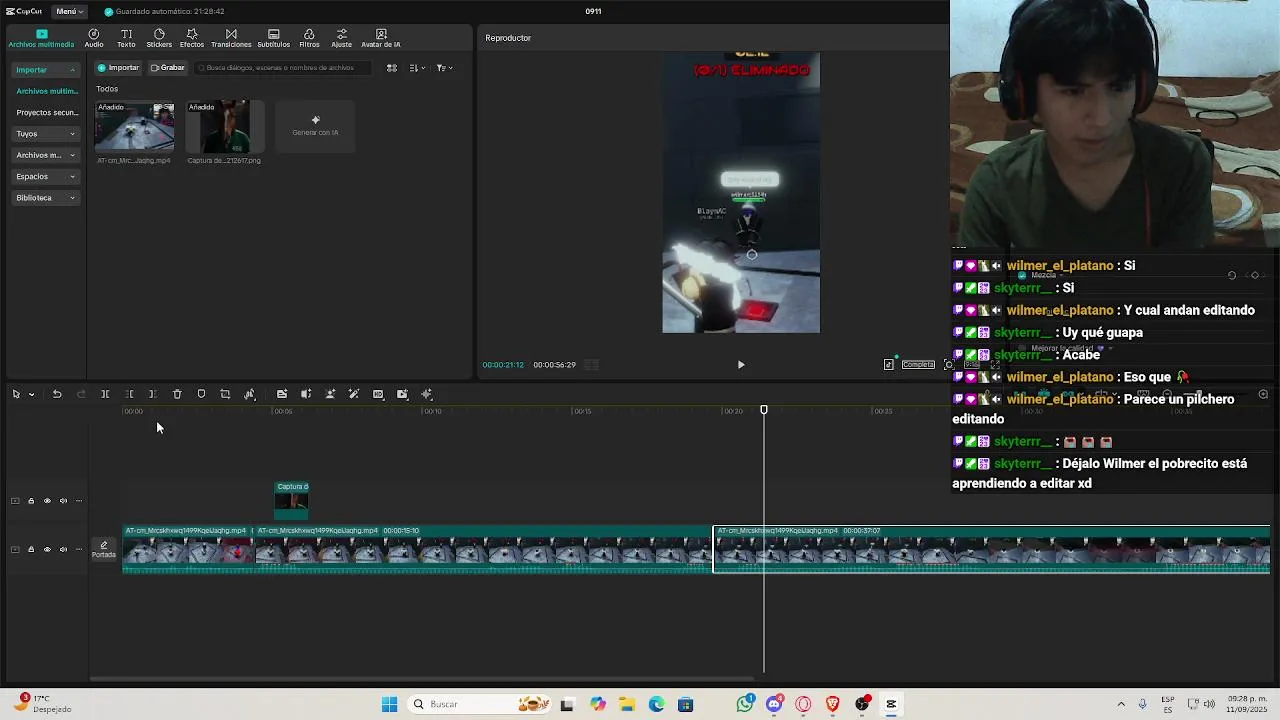
Task: Open the Filtros panel
Action: click(x=309, y=38)
